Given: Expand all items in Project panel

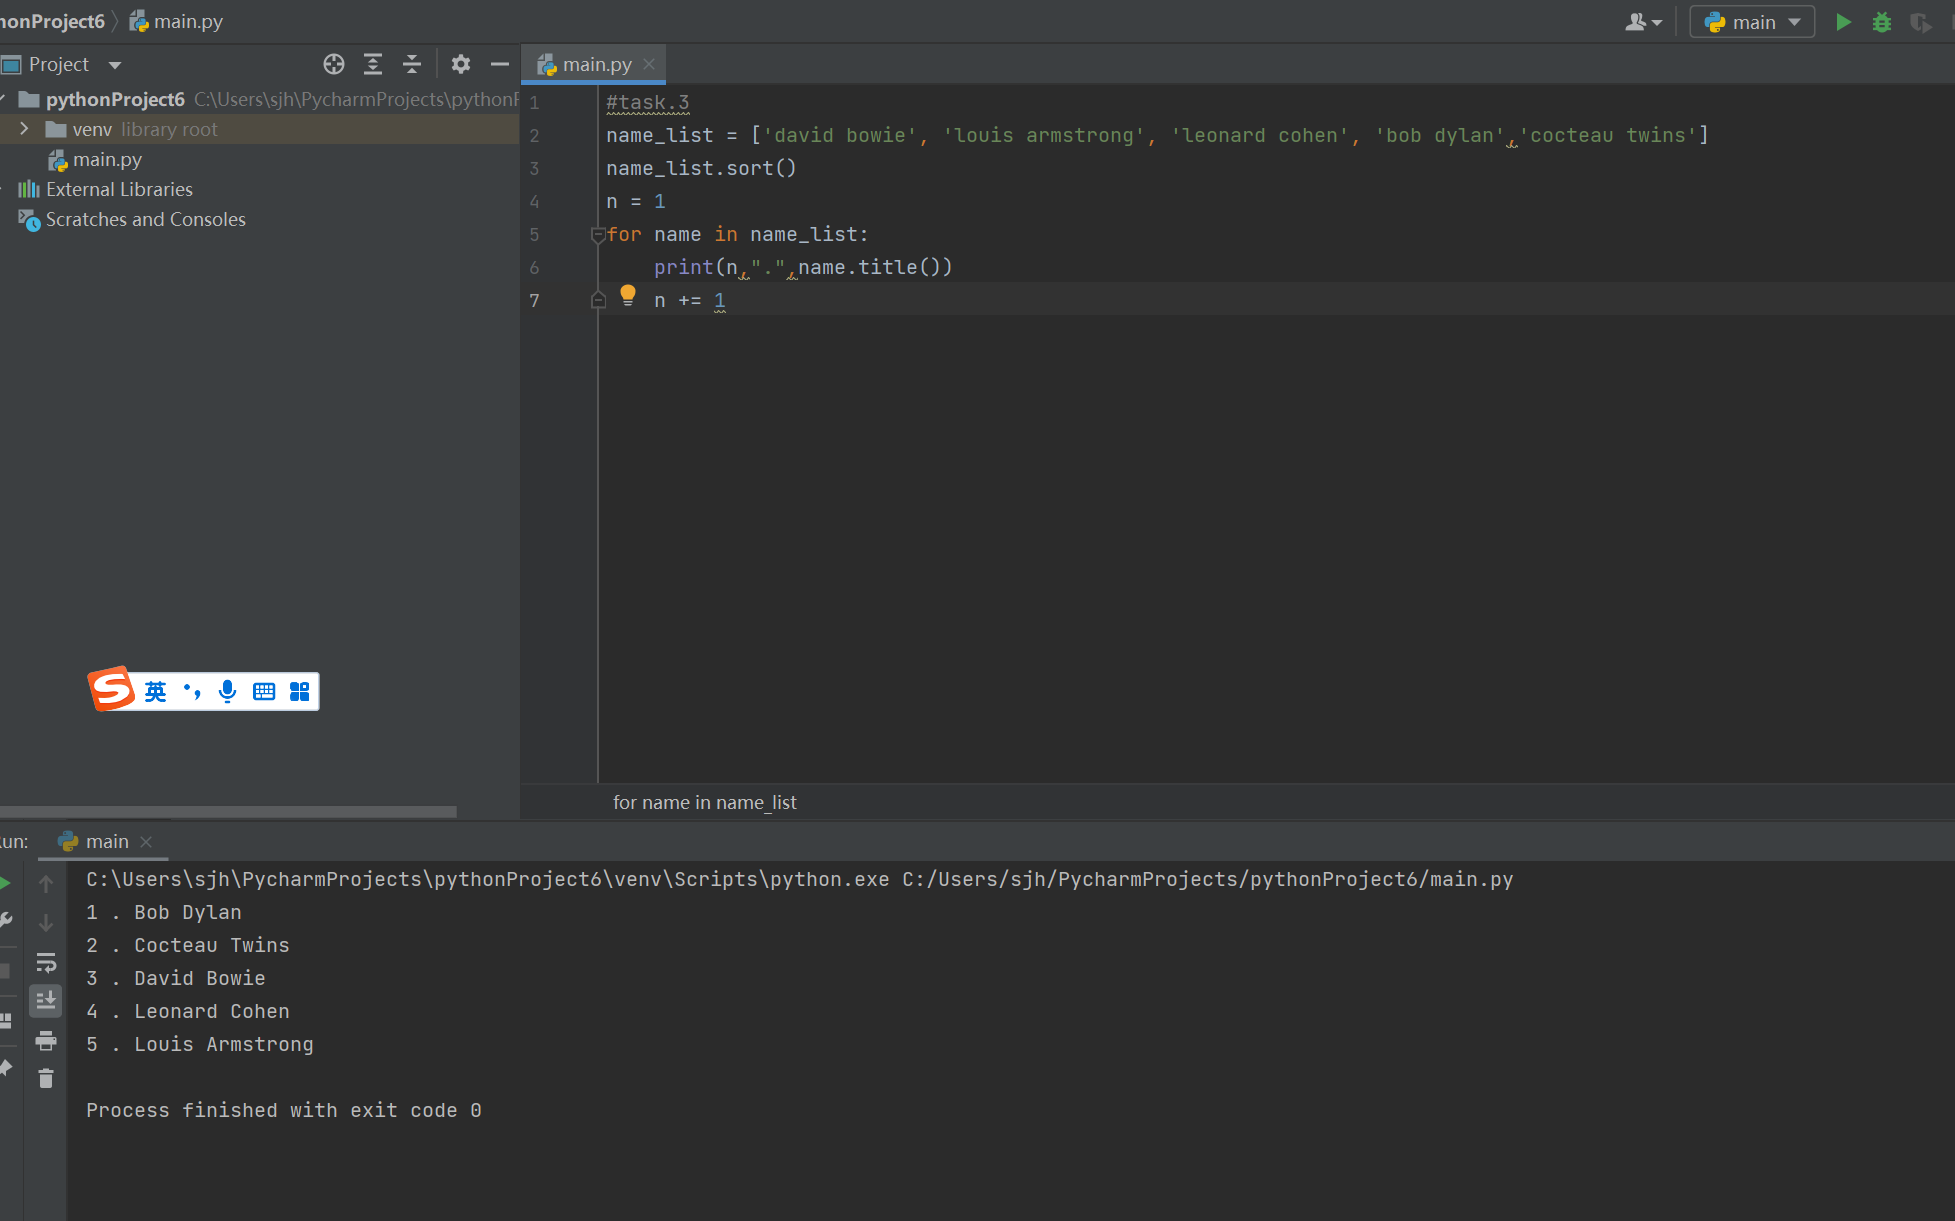Looking at the screenshot, I should [x=373, y=65].
